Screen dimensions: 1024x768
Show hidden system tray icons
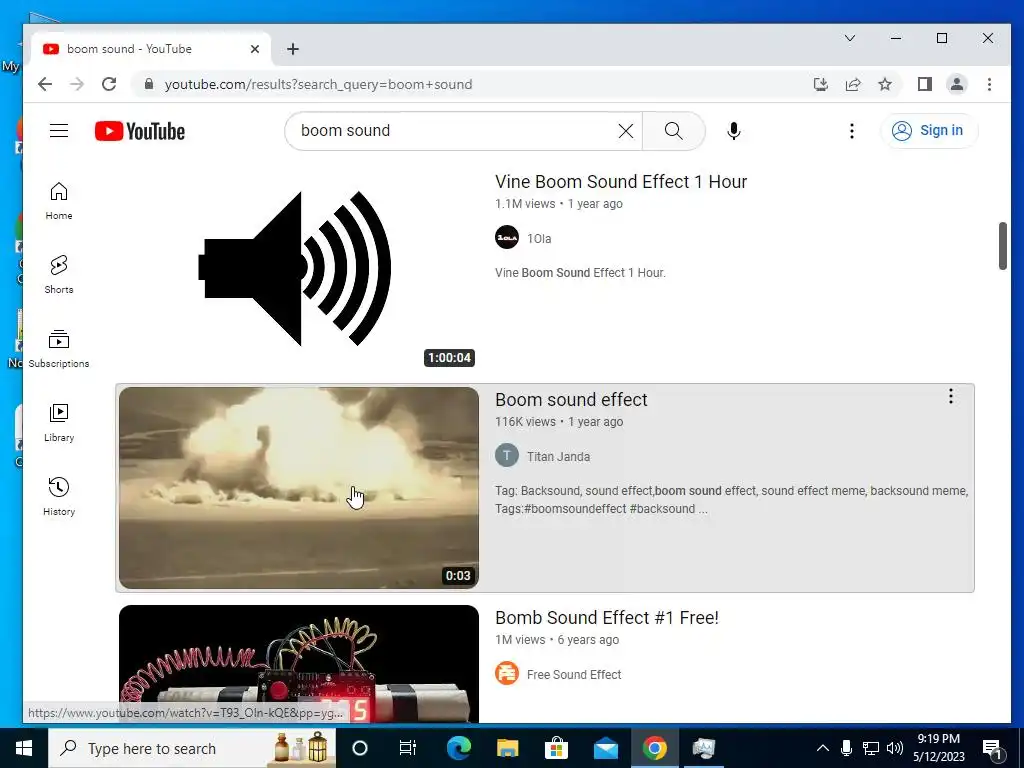[823, 748]
